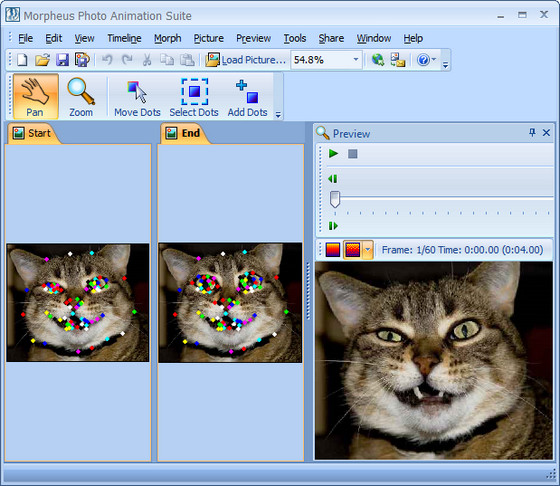Open the Timeline menu

click(x=124, y=38)
